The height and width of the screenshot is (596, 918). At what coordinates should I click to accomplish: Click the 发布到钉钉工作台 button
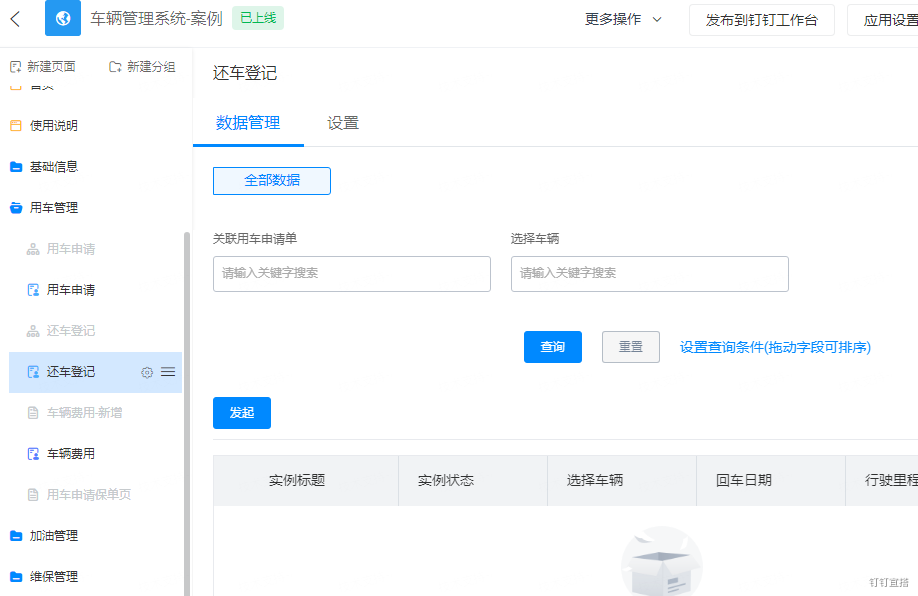click(762, 20)
